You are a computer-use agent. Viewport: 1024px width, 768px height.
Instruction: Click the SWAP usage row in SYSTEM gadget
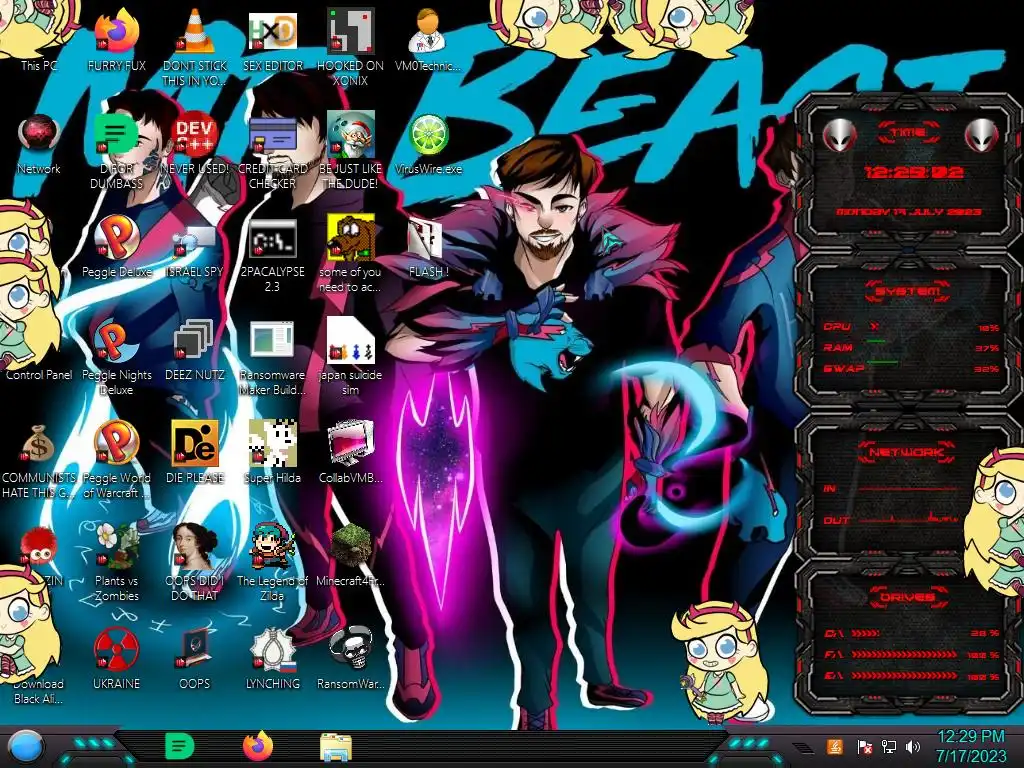[x=911, y=368]
